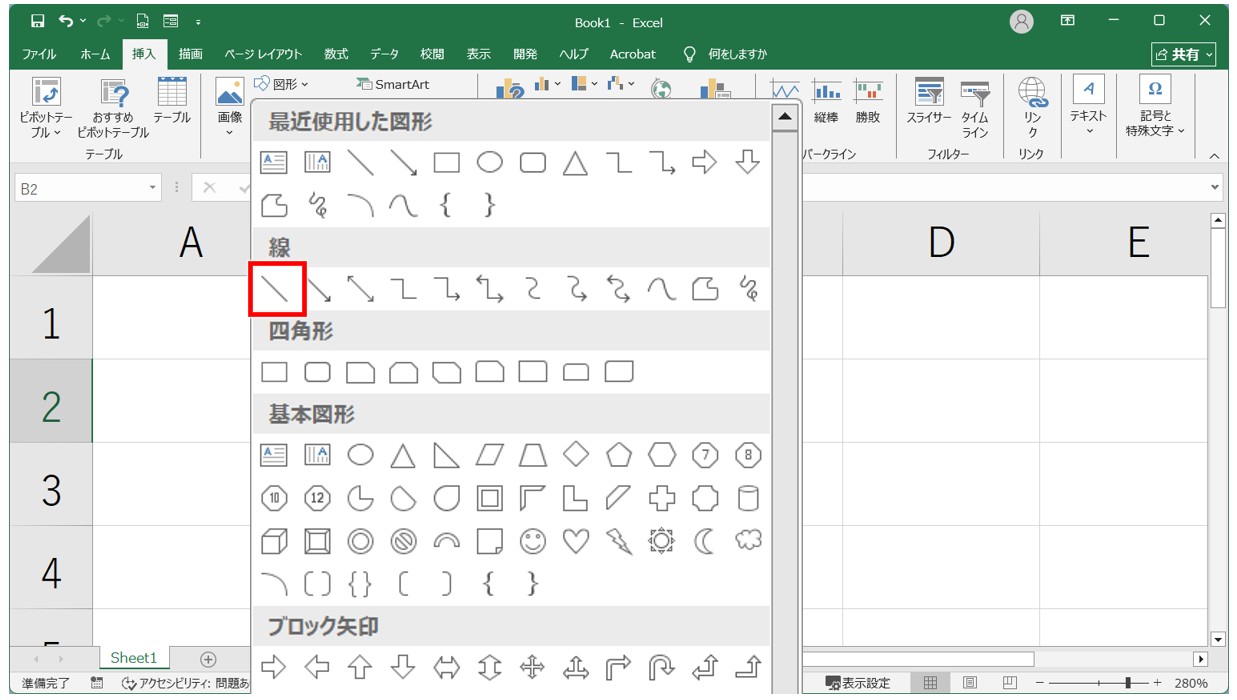Click the おすすめピボットテーブル button
1237x700 pixels.
(113, 108)
